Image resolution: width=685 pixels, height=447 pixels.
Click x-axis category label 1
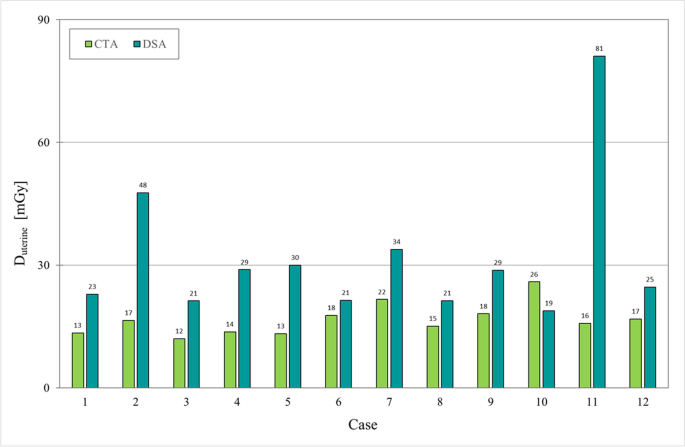pos(85,402)
